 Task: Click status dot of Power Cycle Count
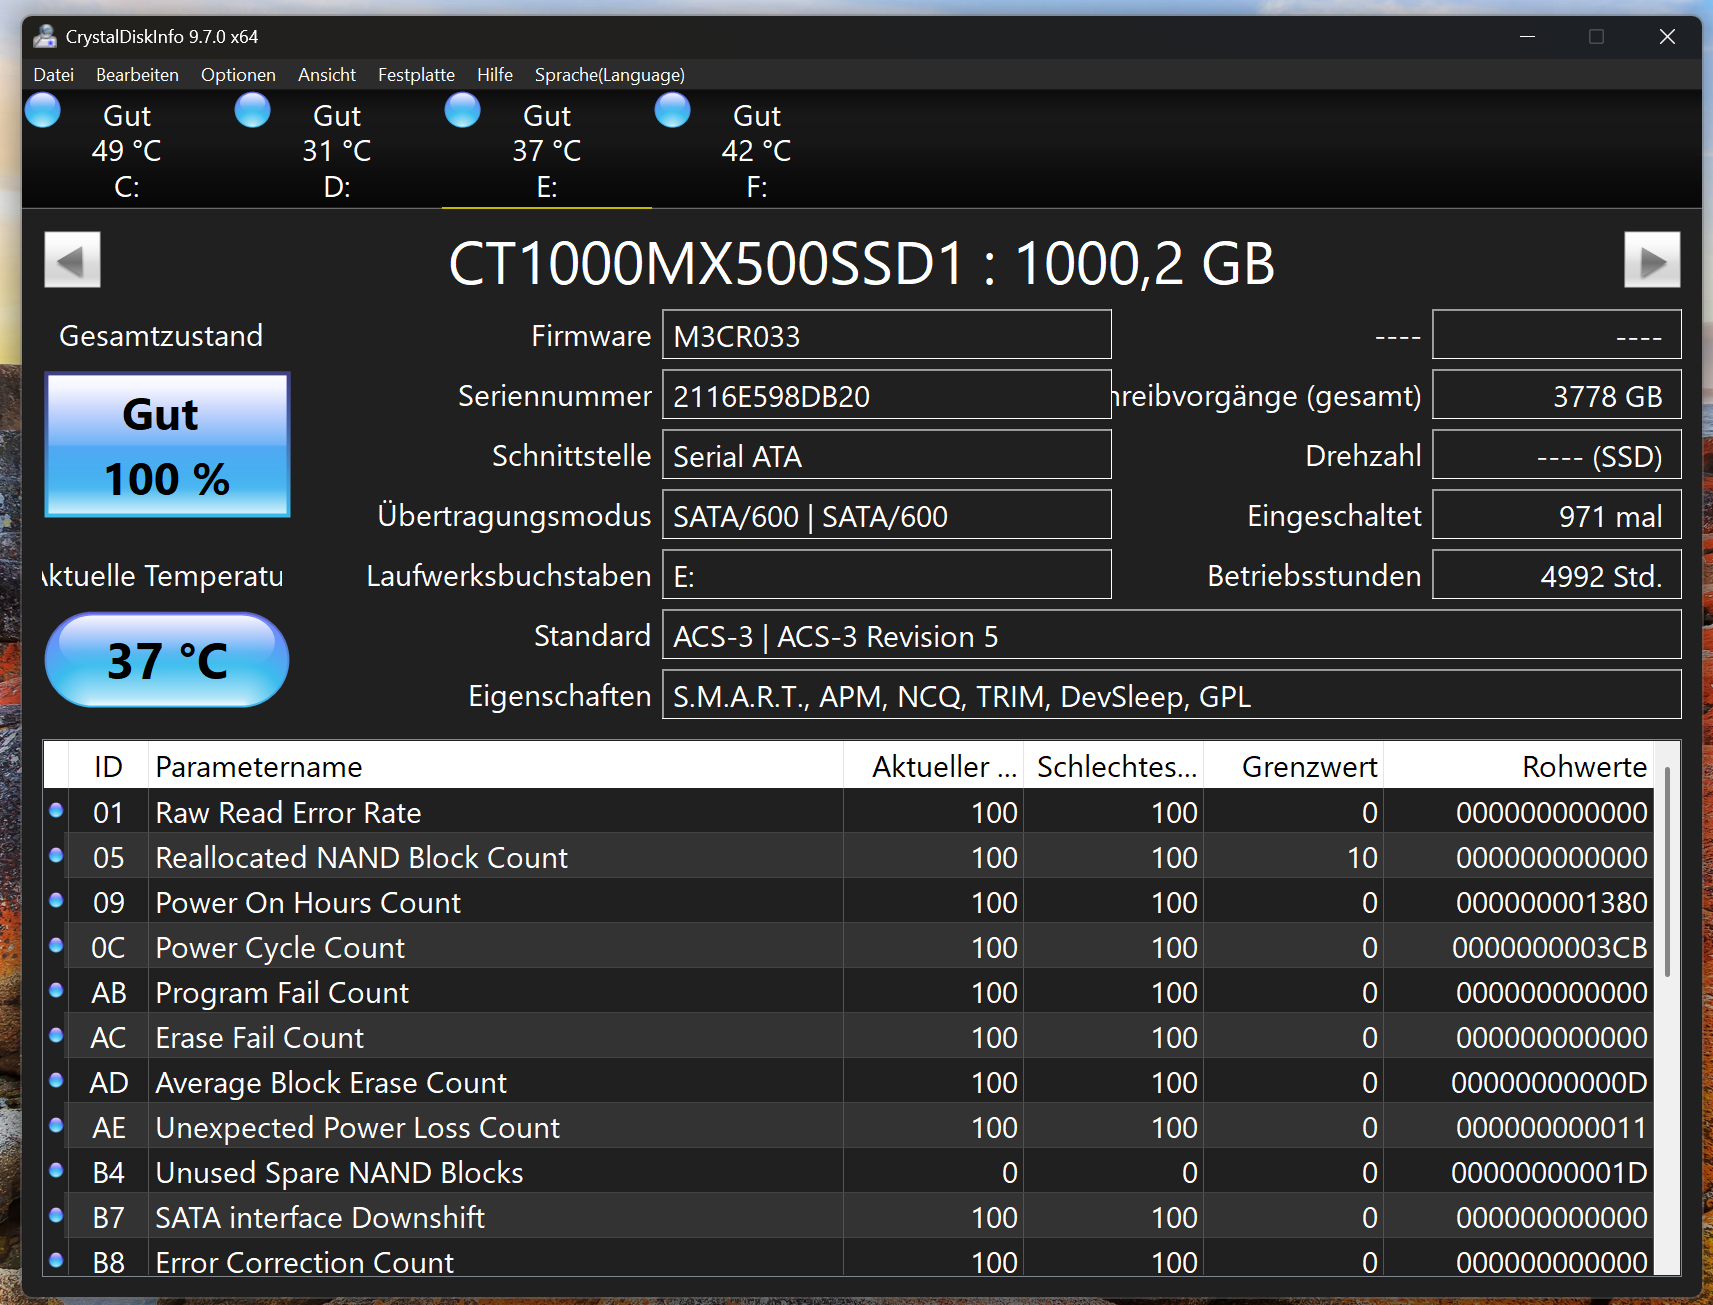click(56, 945)
